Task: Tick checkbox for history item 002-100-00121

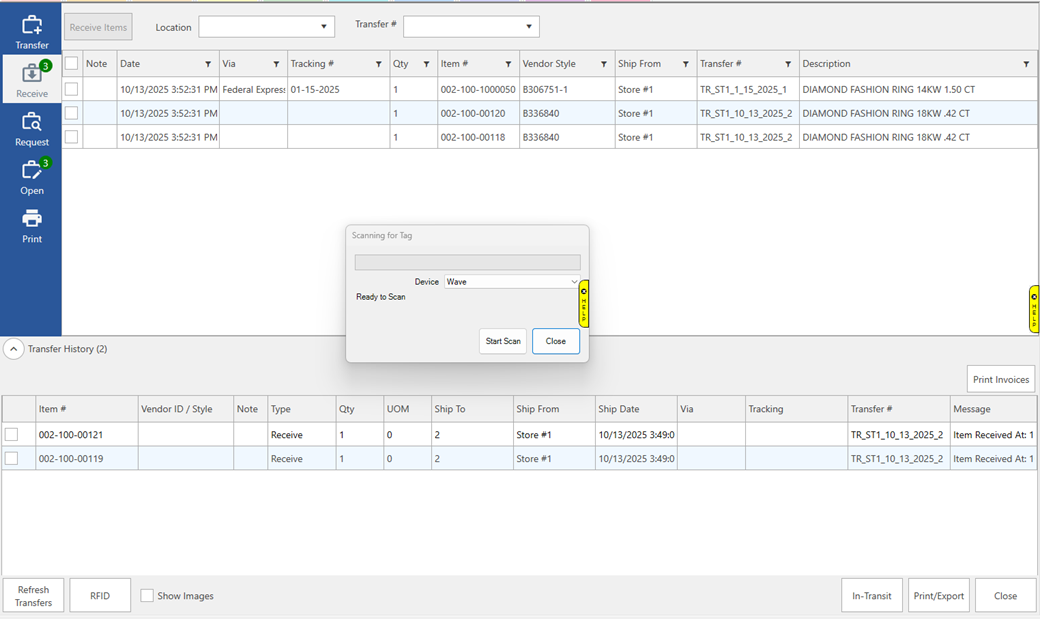Action: tap(11, 435)
